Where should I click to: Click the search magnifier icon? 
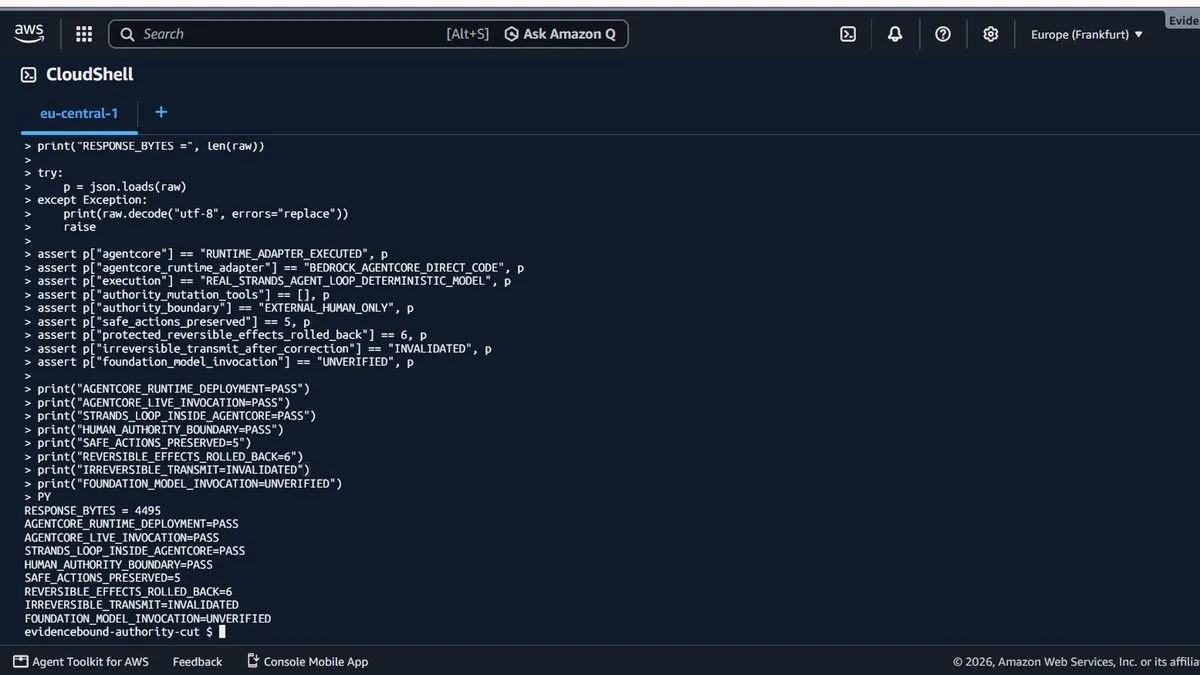click(127, 34)
